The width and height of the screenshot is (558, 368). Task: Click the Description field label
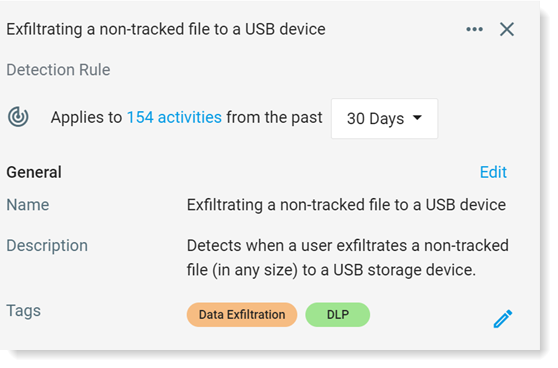47,246
